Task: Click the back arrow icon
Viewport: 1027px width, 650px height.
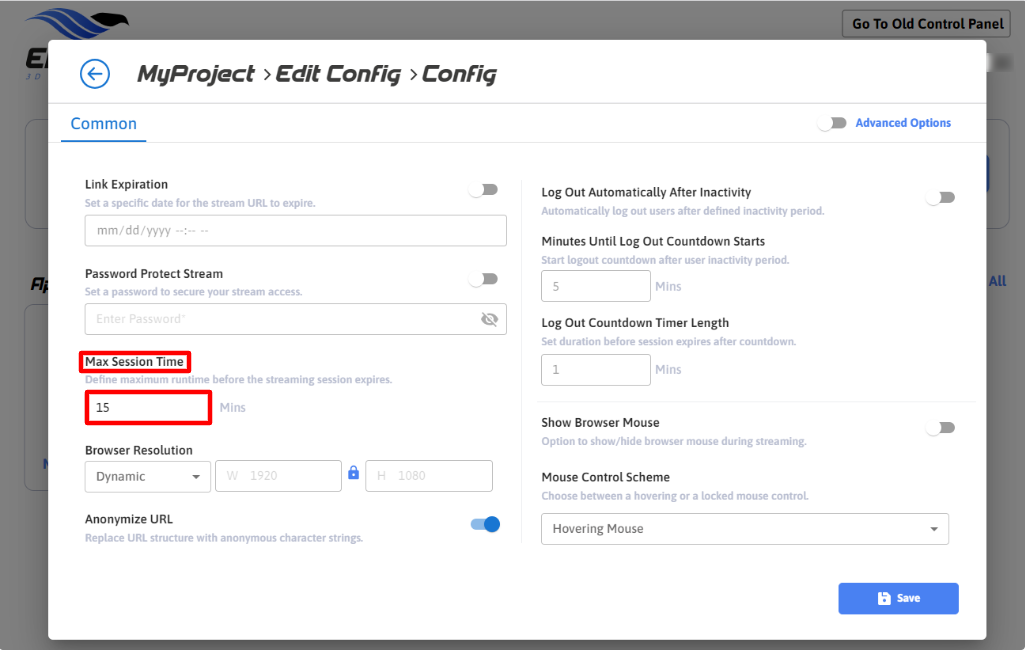Action: click(94, 74)
